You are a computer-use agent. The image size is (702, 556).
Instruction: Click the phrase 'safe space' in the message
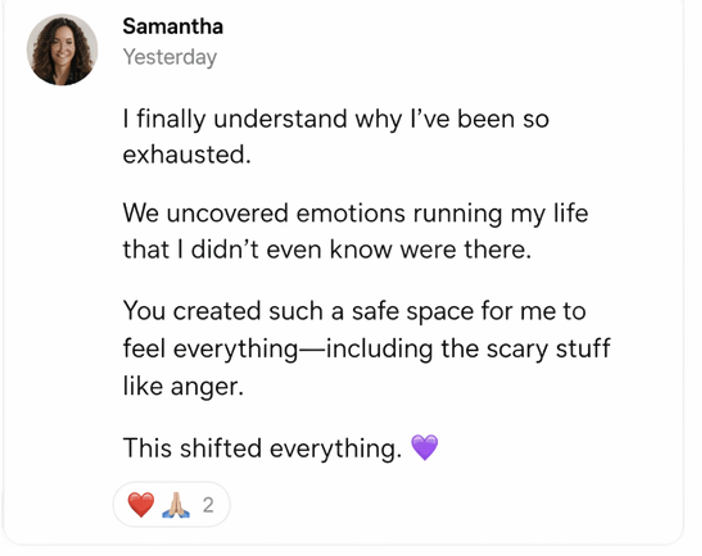click(x=413, y=312)
